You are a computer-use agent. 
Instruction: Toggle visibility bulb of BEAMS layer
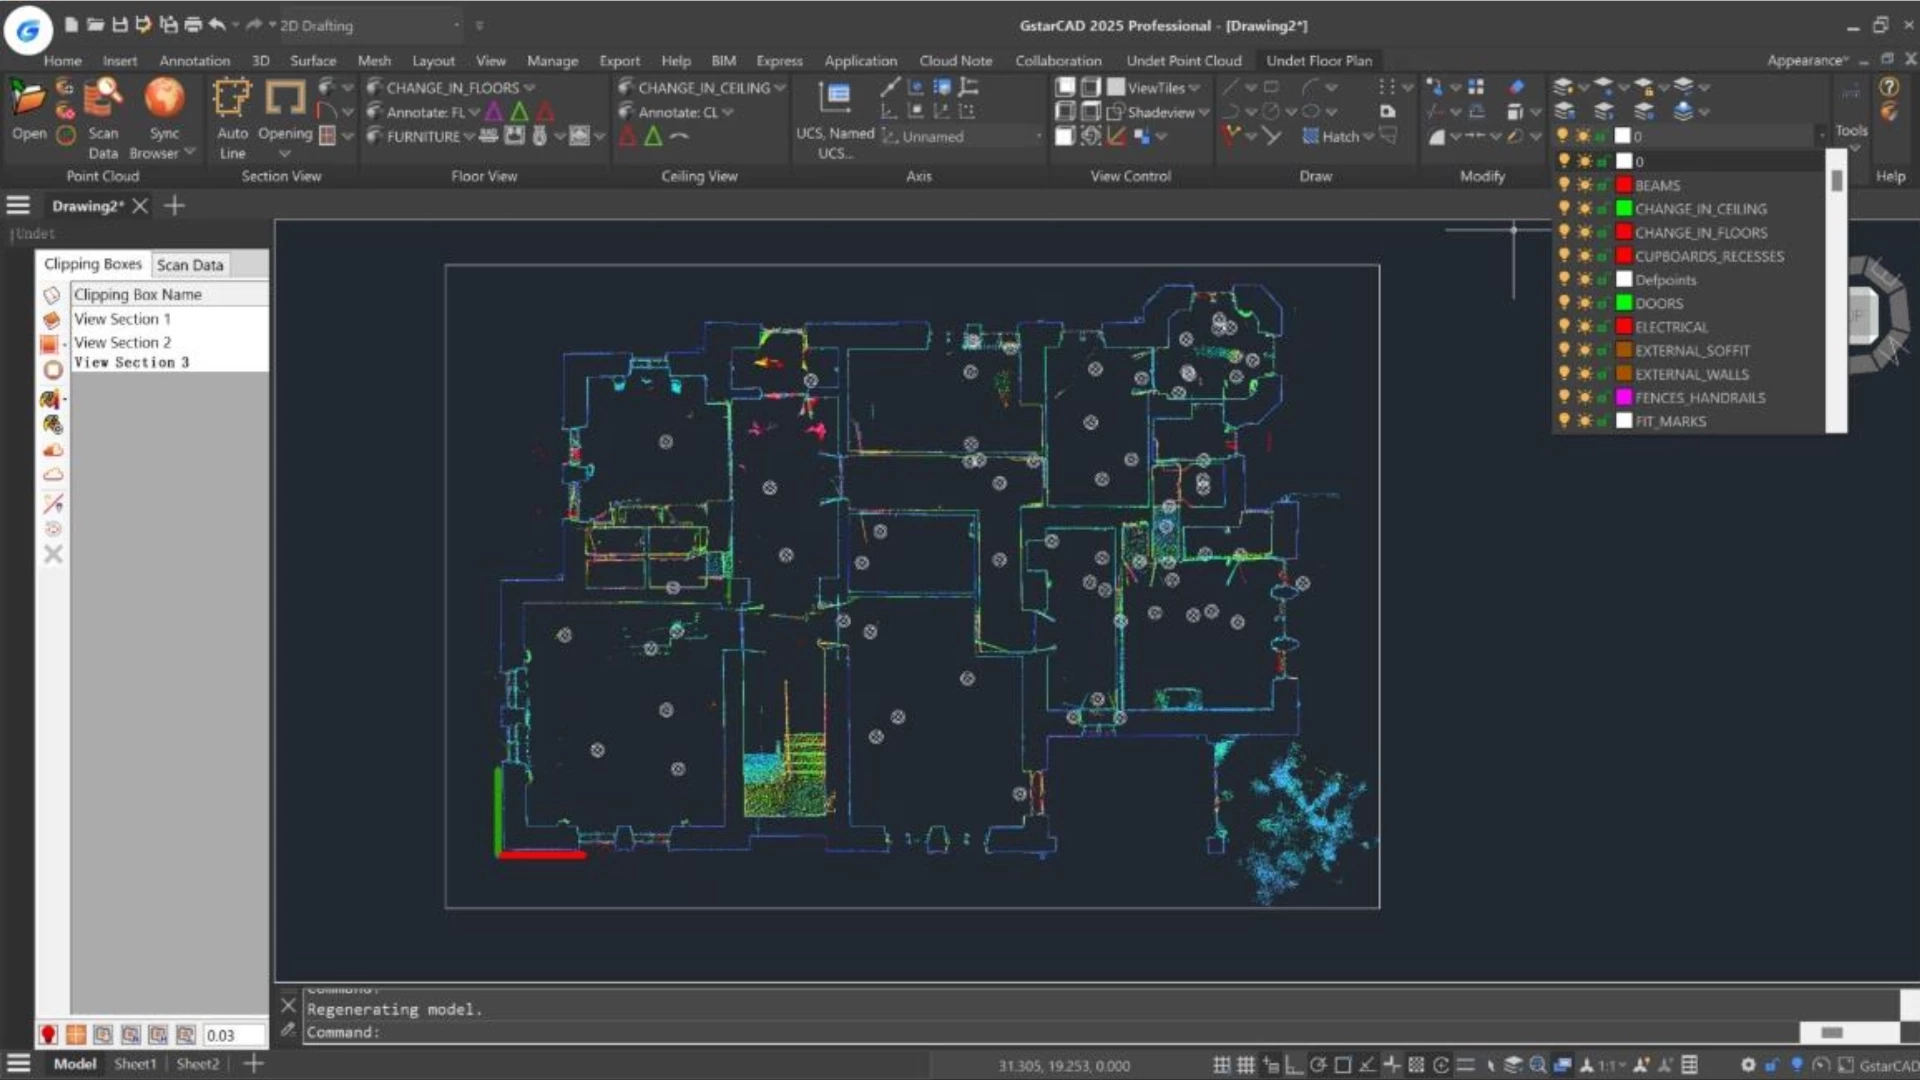(x=1564, y=185)
